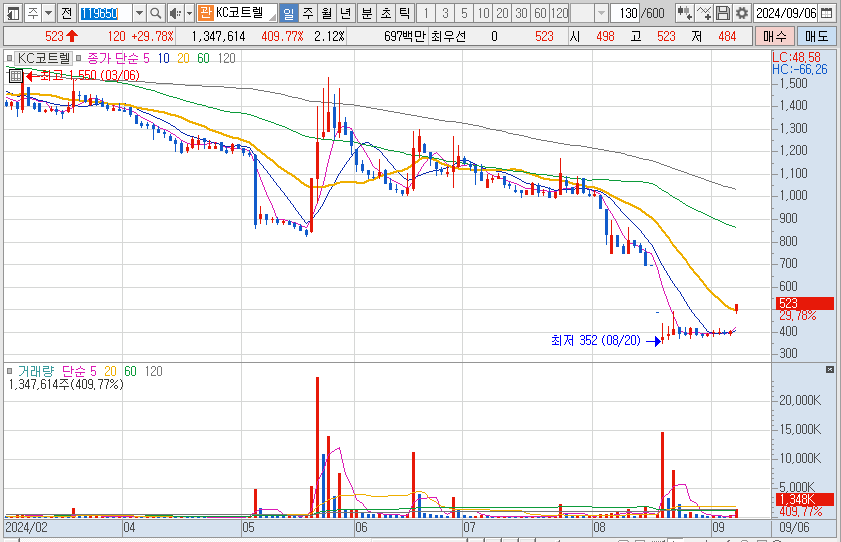Switch to 틱 tick chart
841x542 pixels.
point(404,13)
